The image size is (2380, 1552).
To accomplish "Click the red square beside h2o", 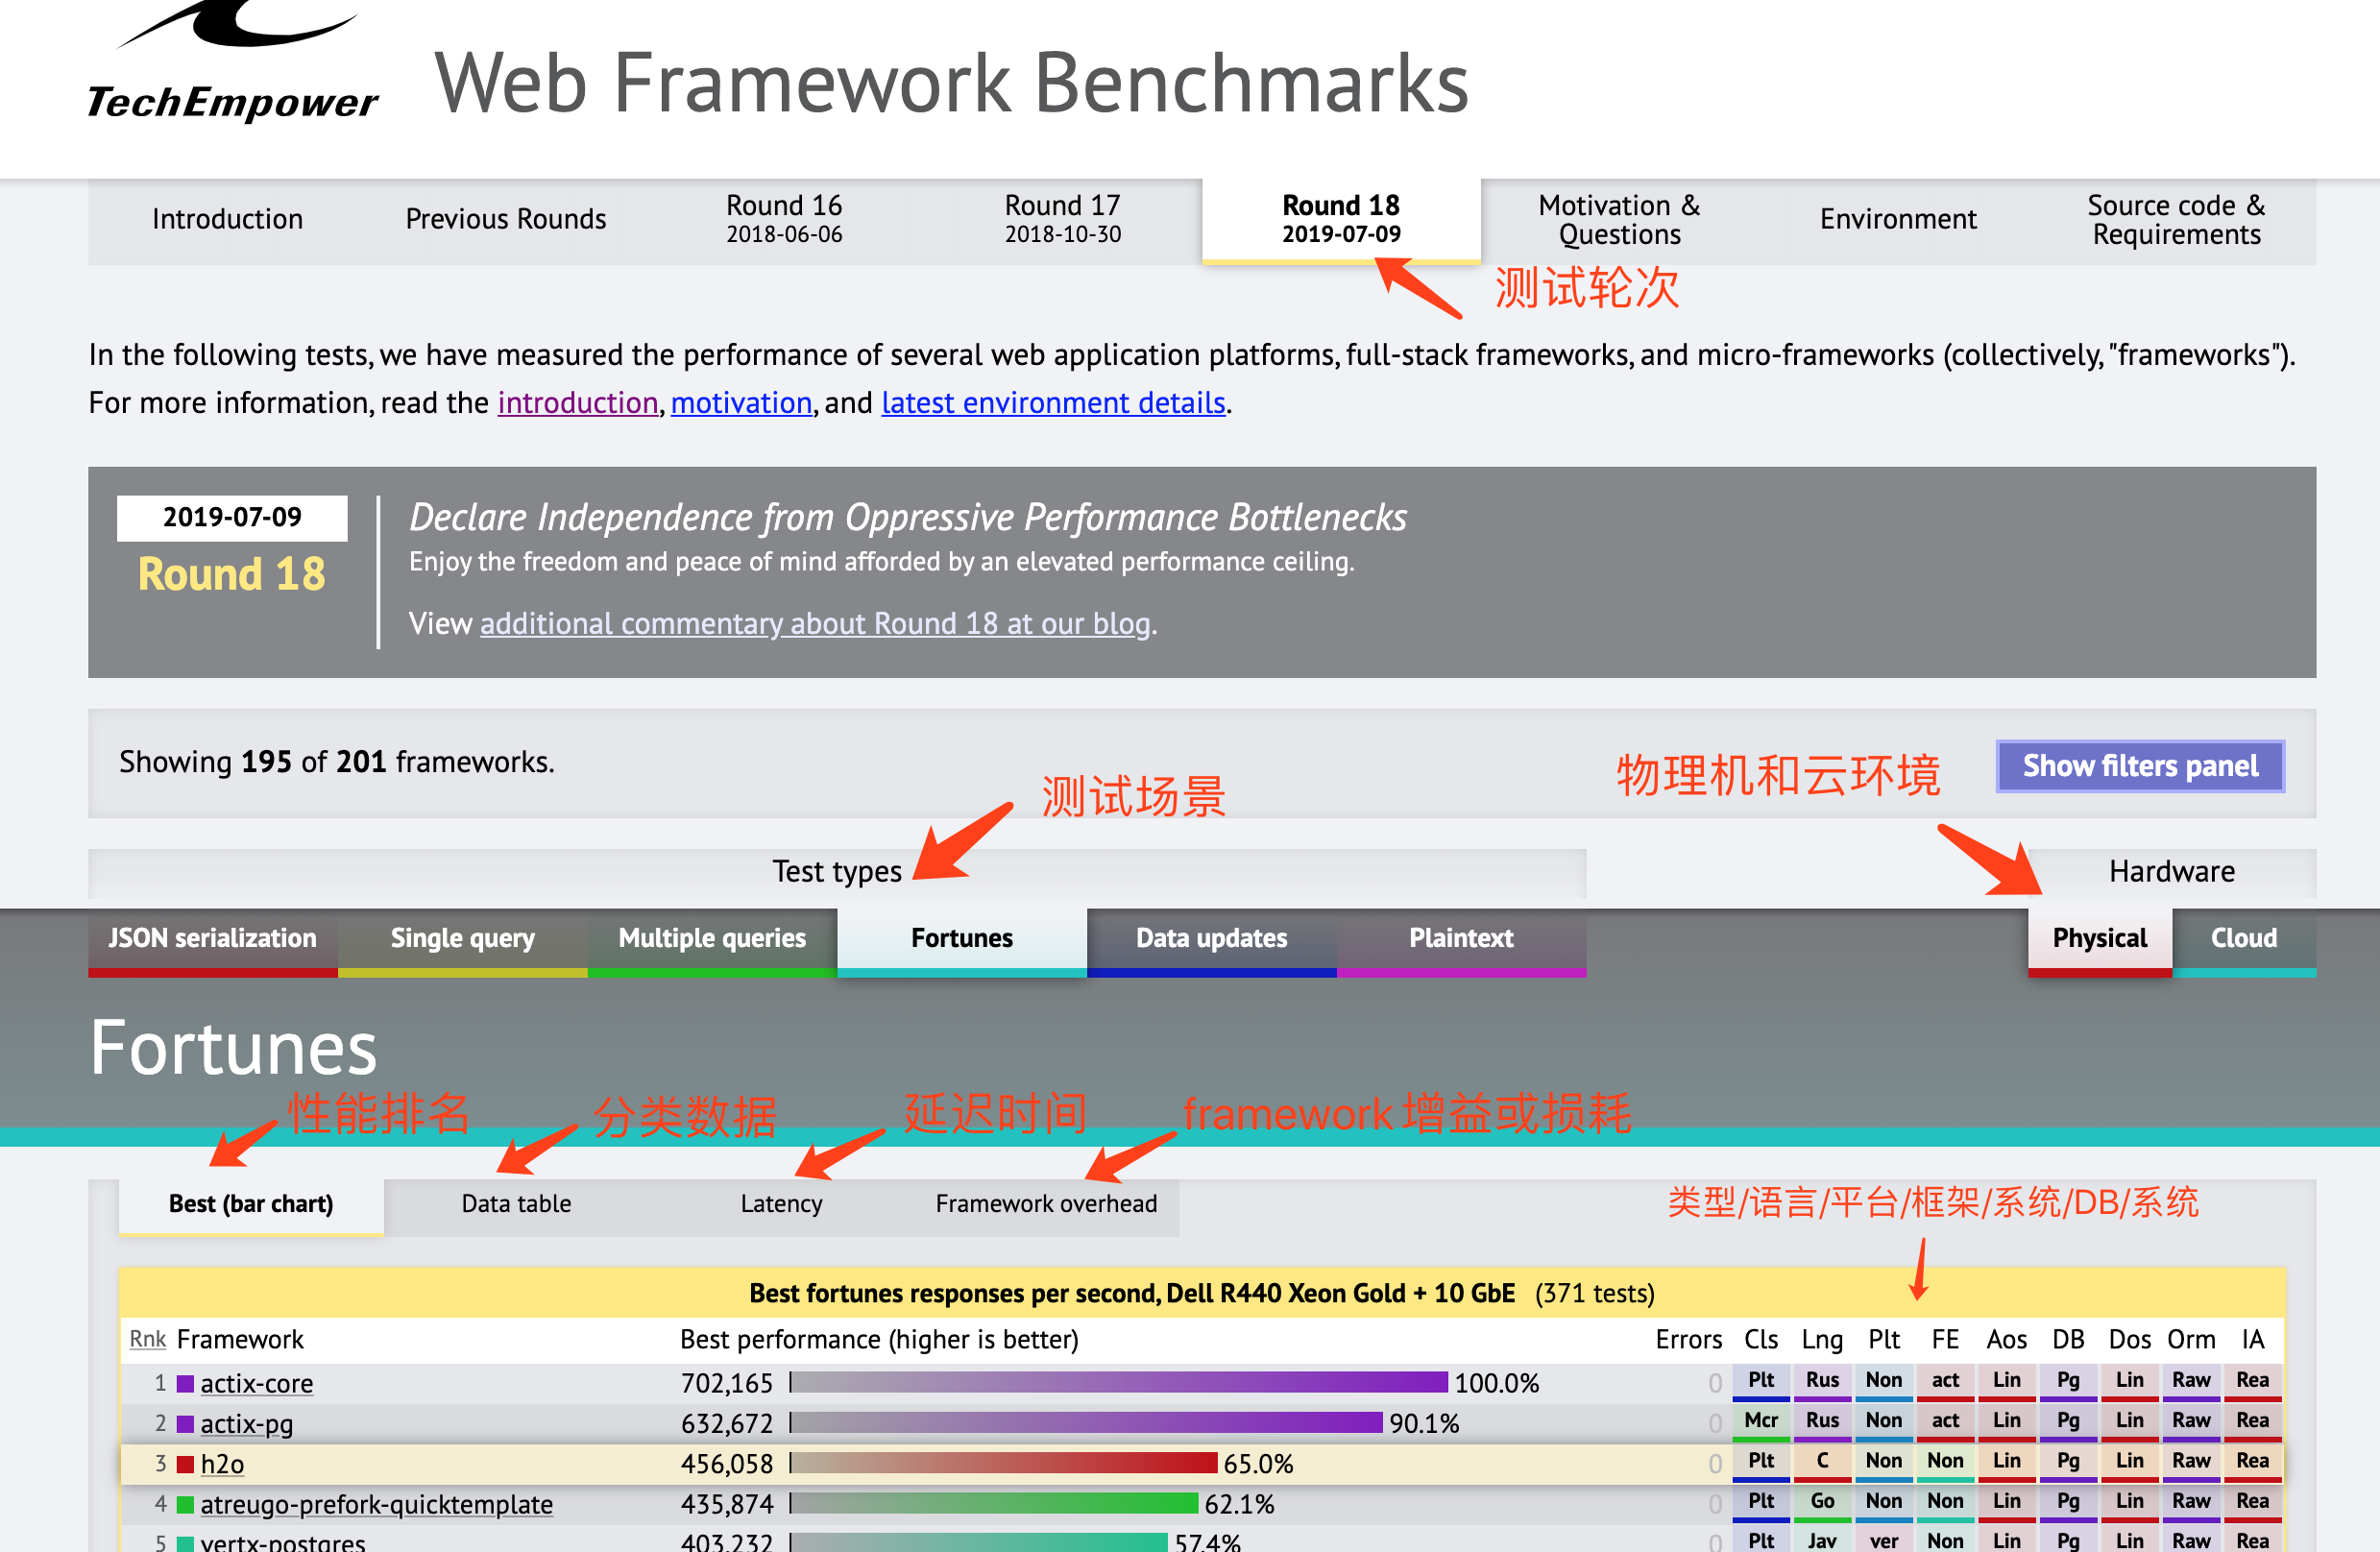I will click(x=185, y=1465).
